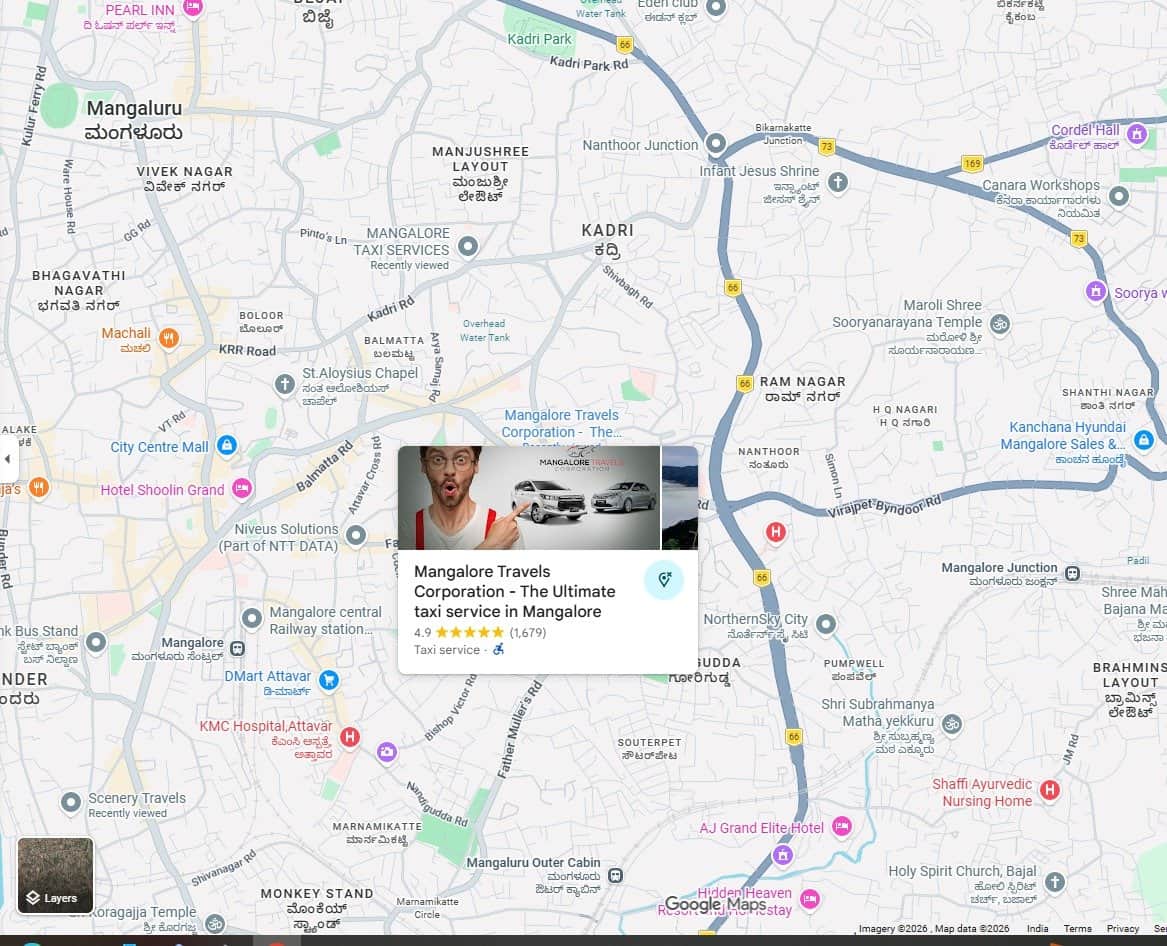Open the Layers map type thumbnail
The width and height of the screenshot is (1167, 946).
pos(55,875)
